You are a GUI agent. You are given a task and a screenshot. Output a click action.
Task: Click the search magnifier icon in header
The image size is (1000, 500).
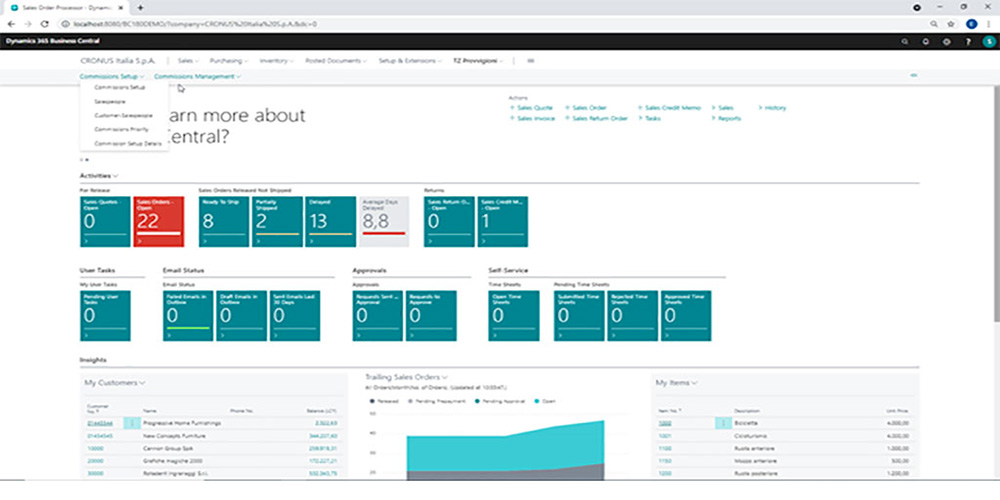click(905, 42)
